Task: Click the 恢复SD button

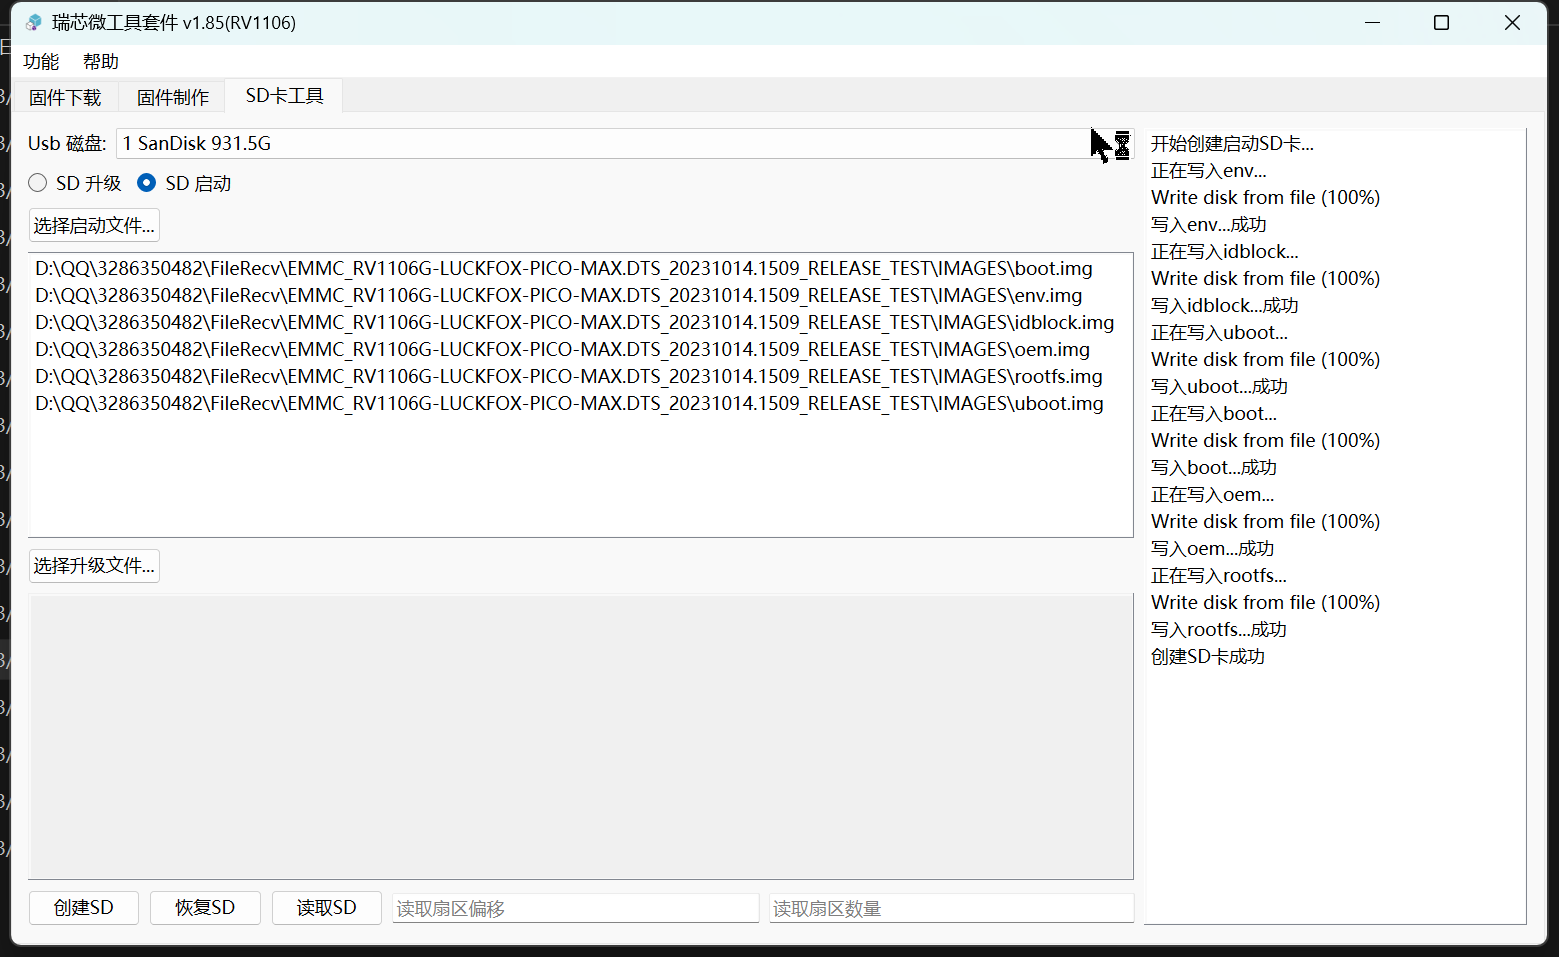Action: click(205, 908)
